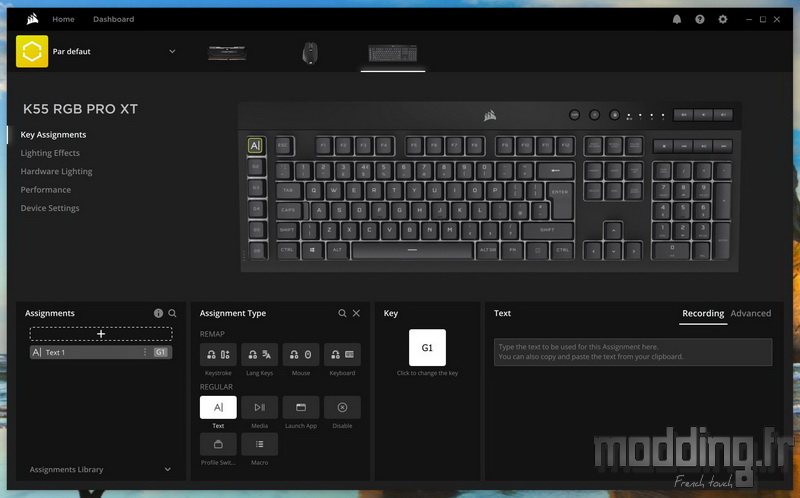This screenshot has width=800, height=498.
Task: Click the G1 badge on Text 1
Action: (x=160, y=352)
